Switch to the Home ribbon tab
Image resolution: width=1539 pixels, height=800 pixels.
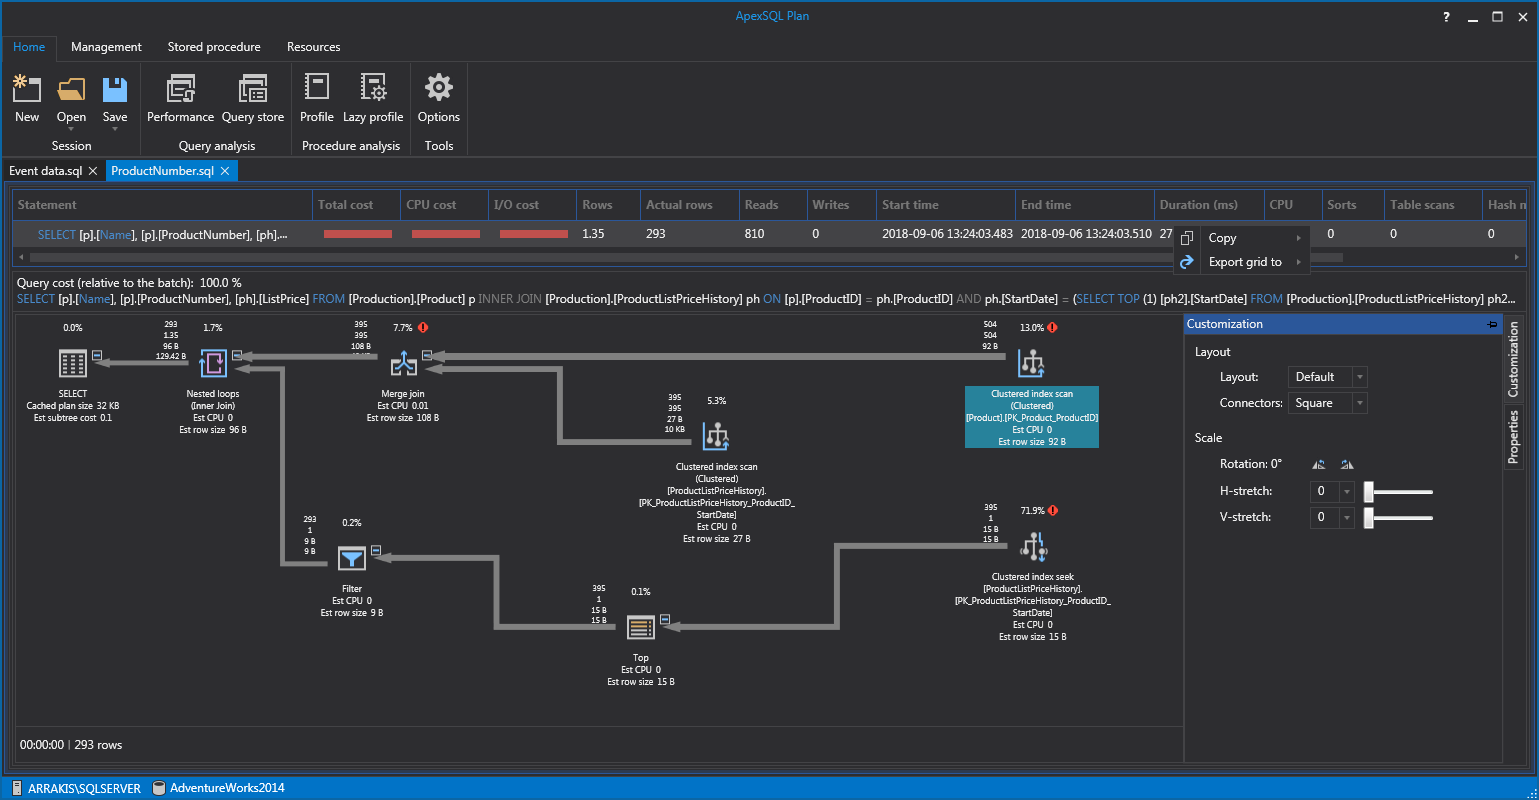click(x=29, y=47)
